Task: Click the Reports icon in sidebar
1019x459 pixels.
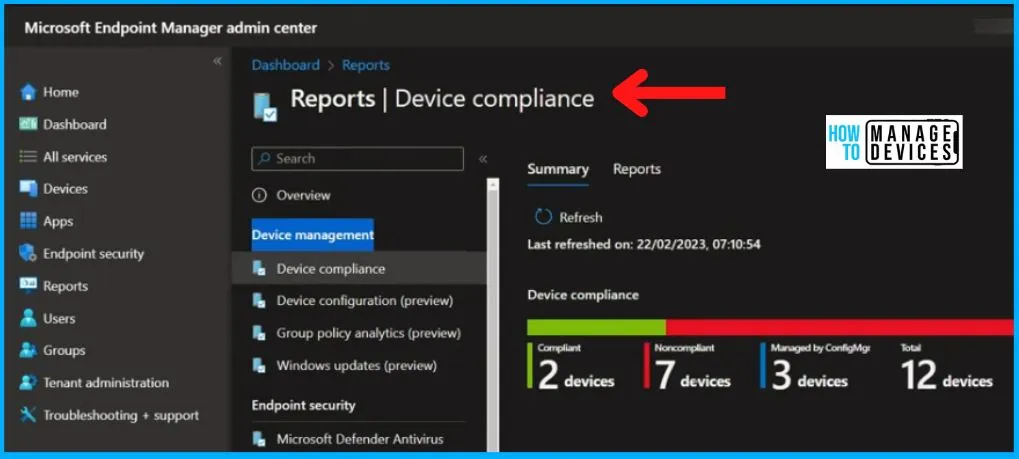Action: (x=28, y=285)
